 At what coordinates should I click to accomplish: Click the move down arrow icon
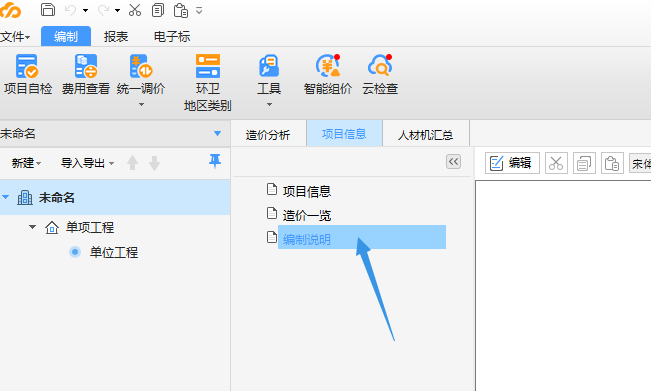154,163
